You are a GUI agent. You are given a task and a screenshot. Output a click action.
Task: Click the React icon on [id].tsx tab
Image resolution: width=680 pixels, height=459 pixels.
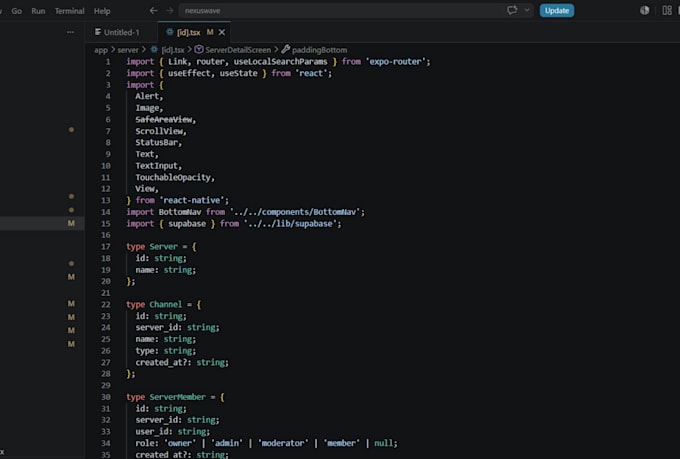tap(170, 32)
